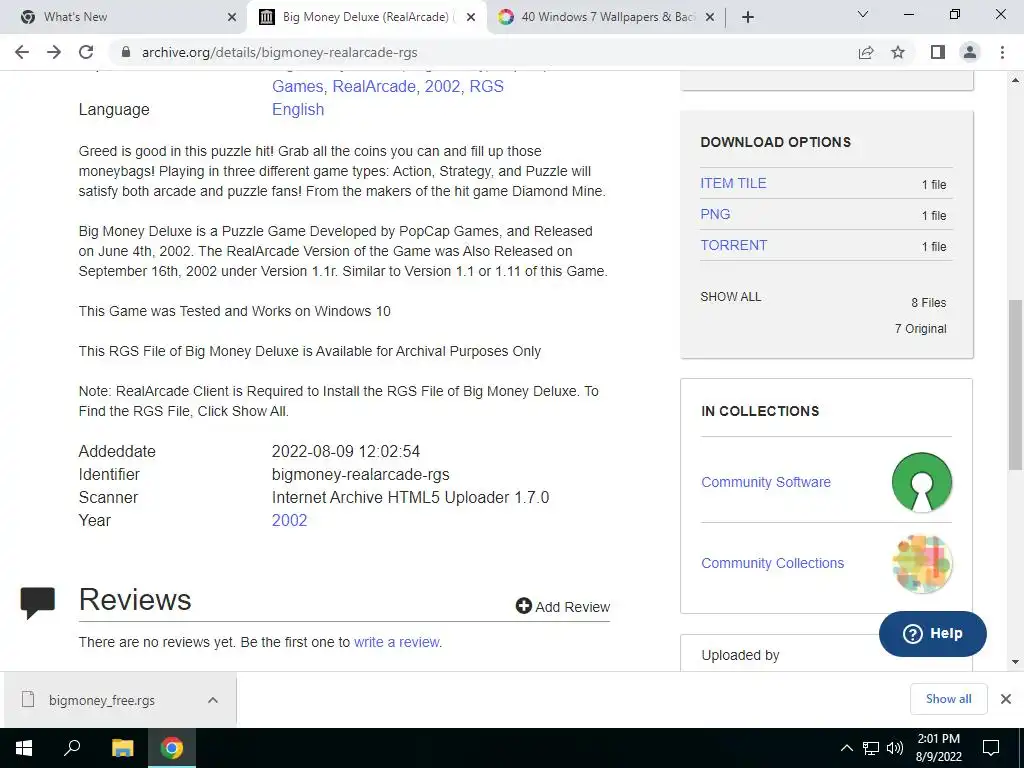Close the 40 Windows 7 Wallpapers tab
The height and width of the screenshot is (768, 1024).
coord(710,17)
